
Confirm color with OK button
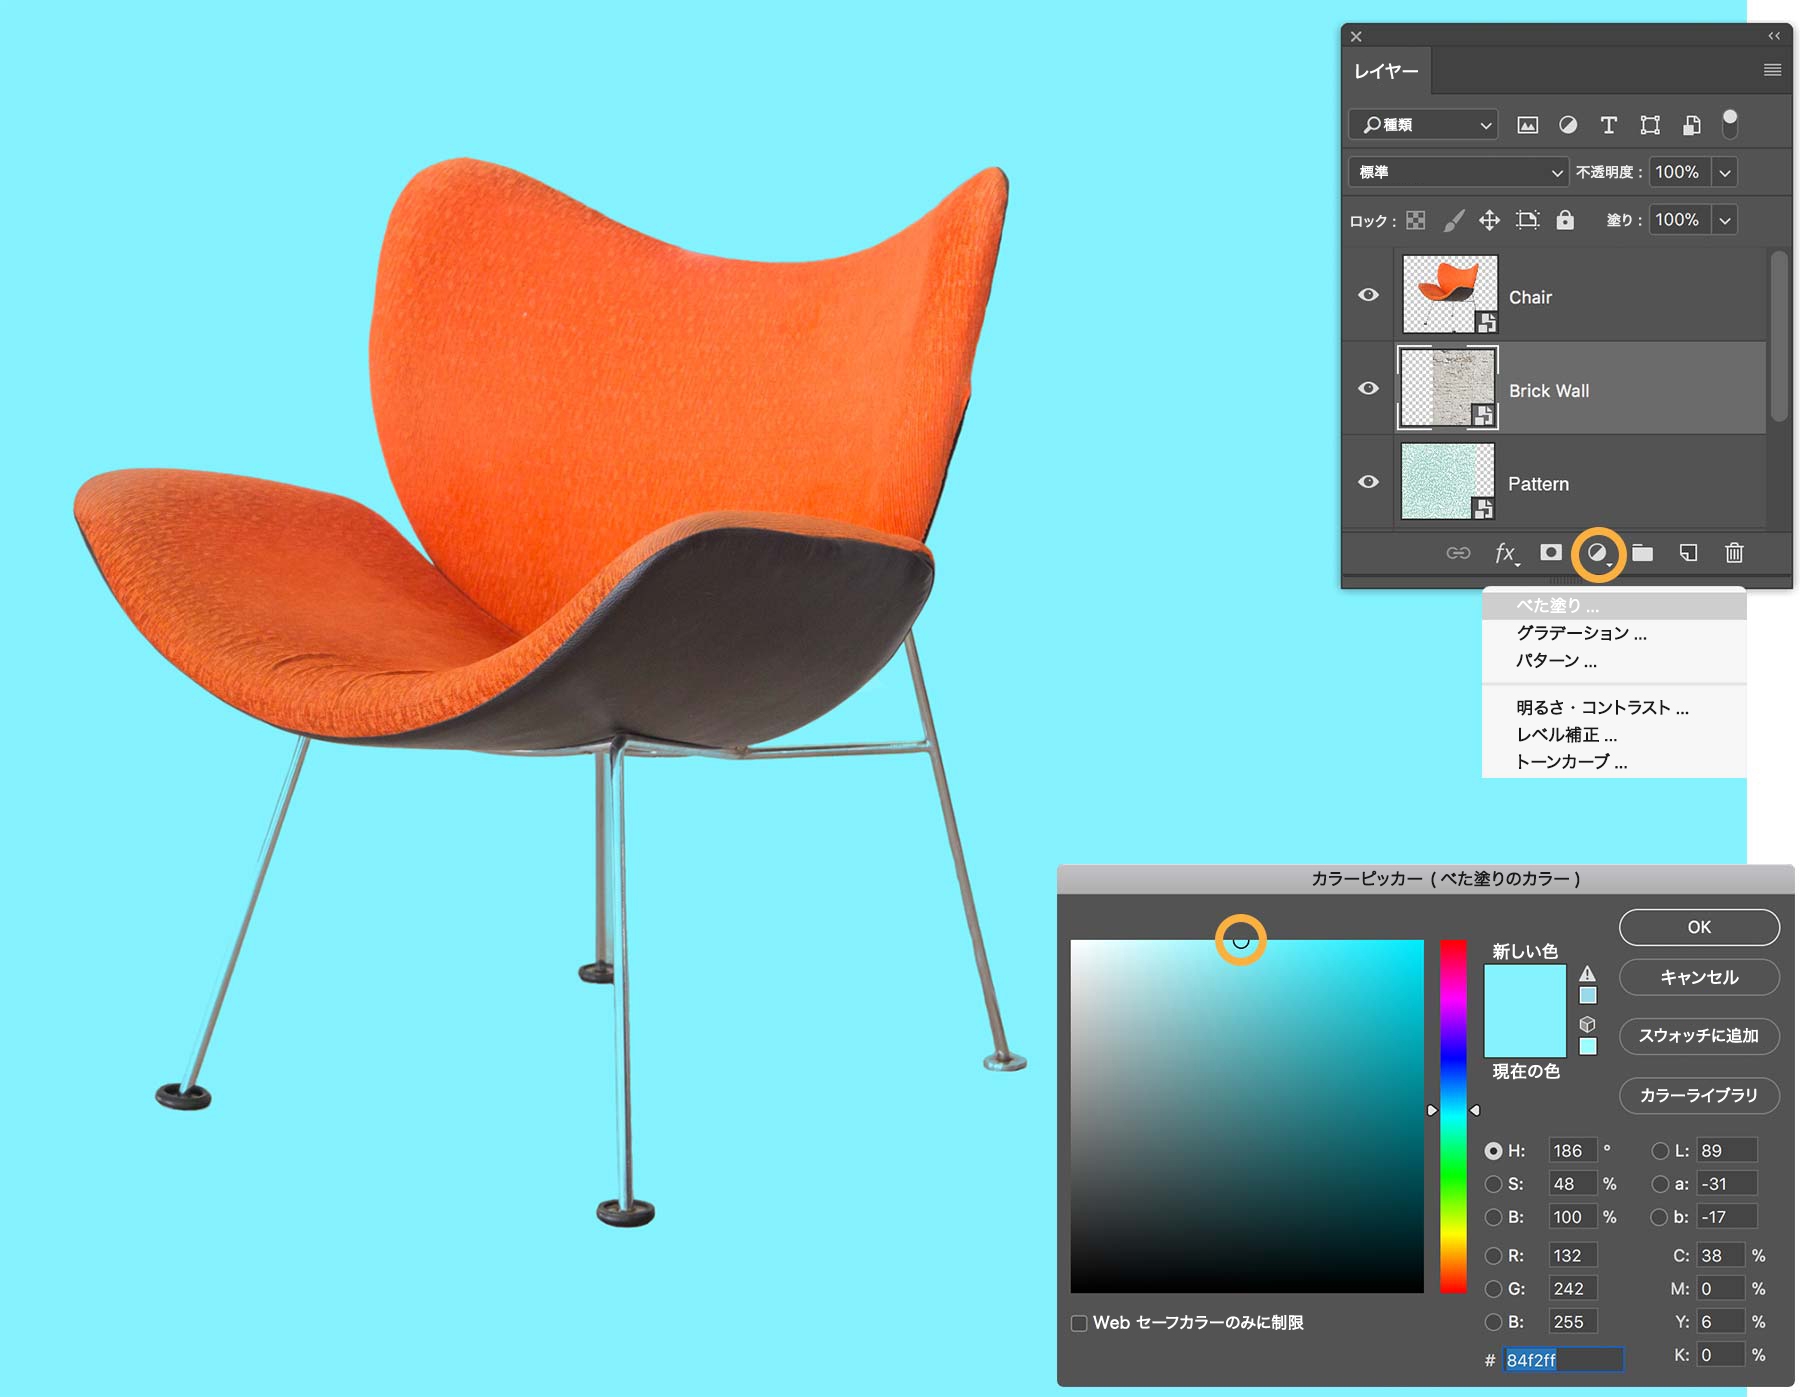(1699, 927)
